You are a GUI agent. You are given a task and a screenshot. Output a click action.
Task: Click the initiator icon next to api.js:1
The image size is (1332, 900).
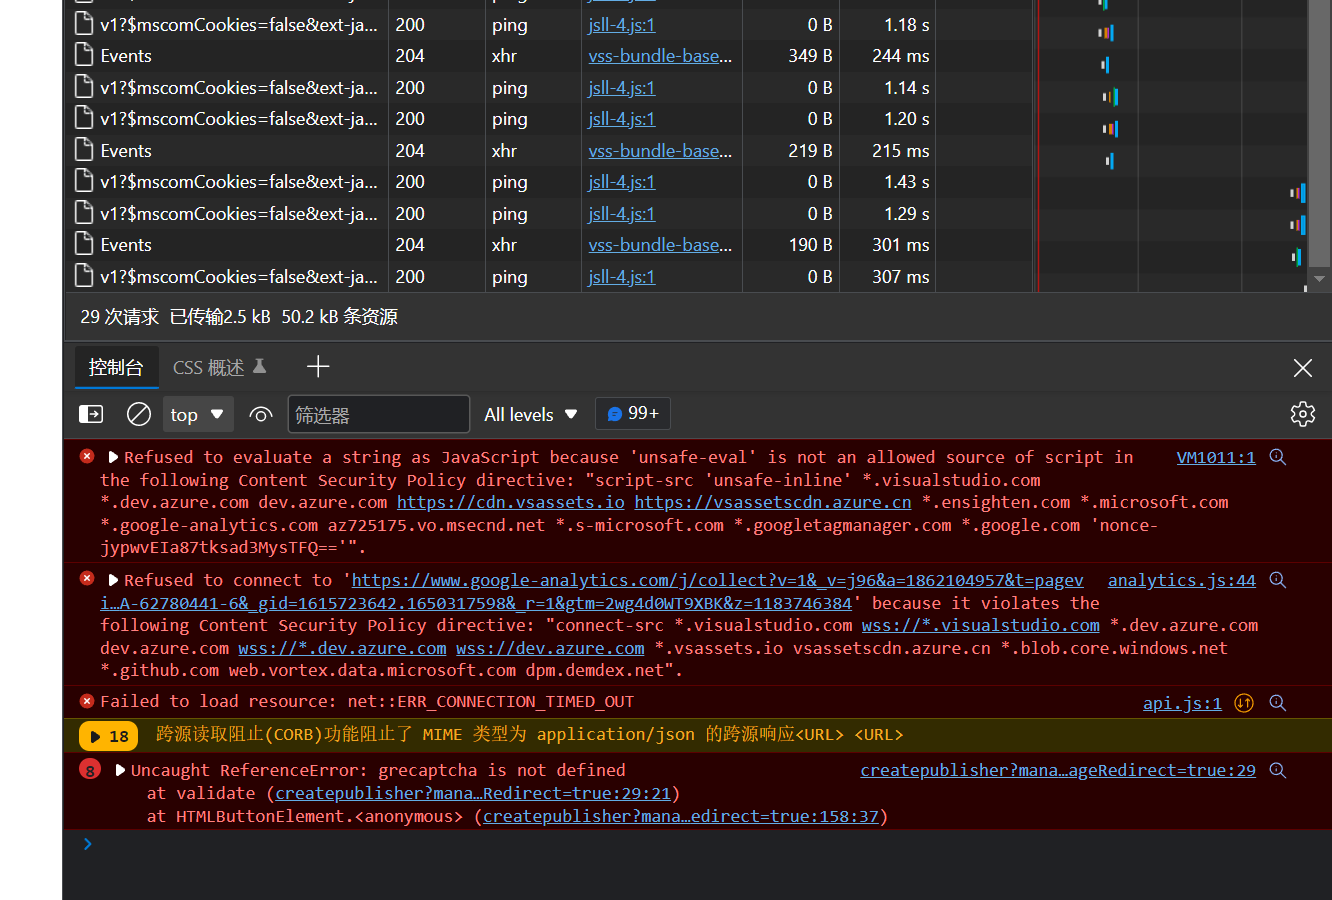tap(1243, 702)
